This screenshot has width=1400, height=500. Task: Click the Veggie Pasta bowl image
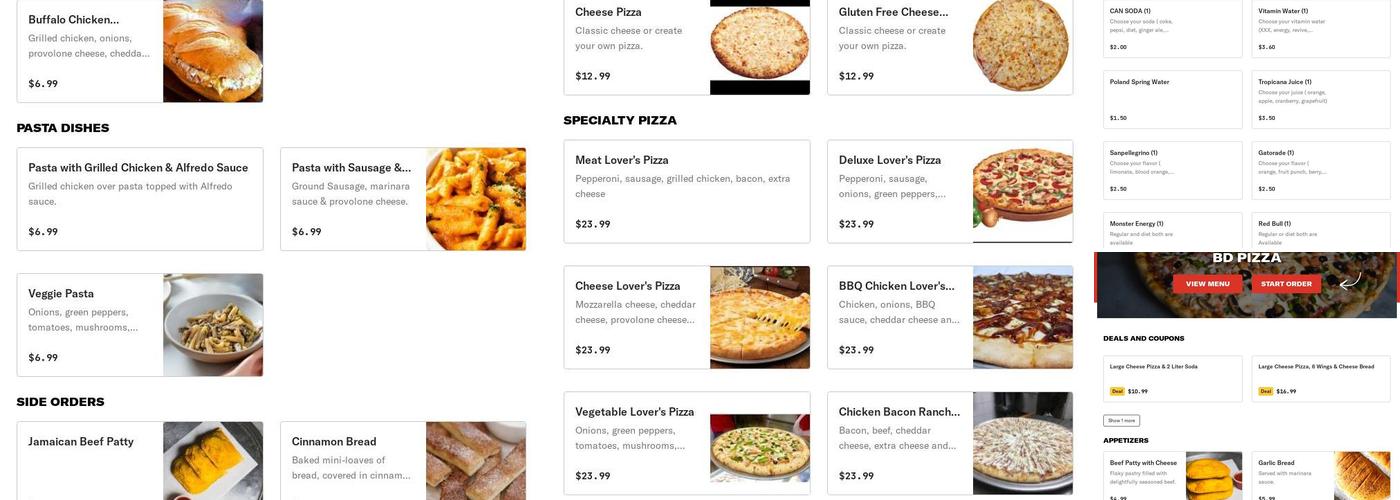coord(213,325)
